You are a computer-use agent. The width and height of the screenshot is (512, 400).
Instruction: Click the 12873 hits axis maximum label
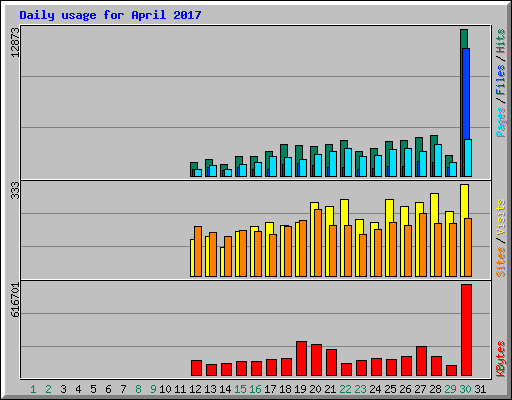[15, 43]
